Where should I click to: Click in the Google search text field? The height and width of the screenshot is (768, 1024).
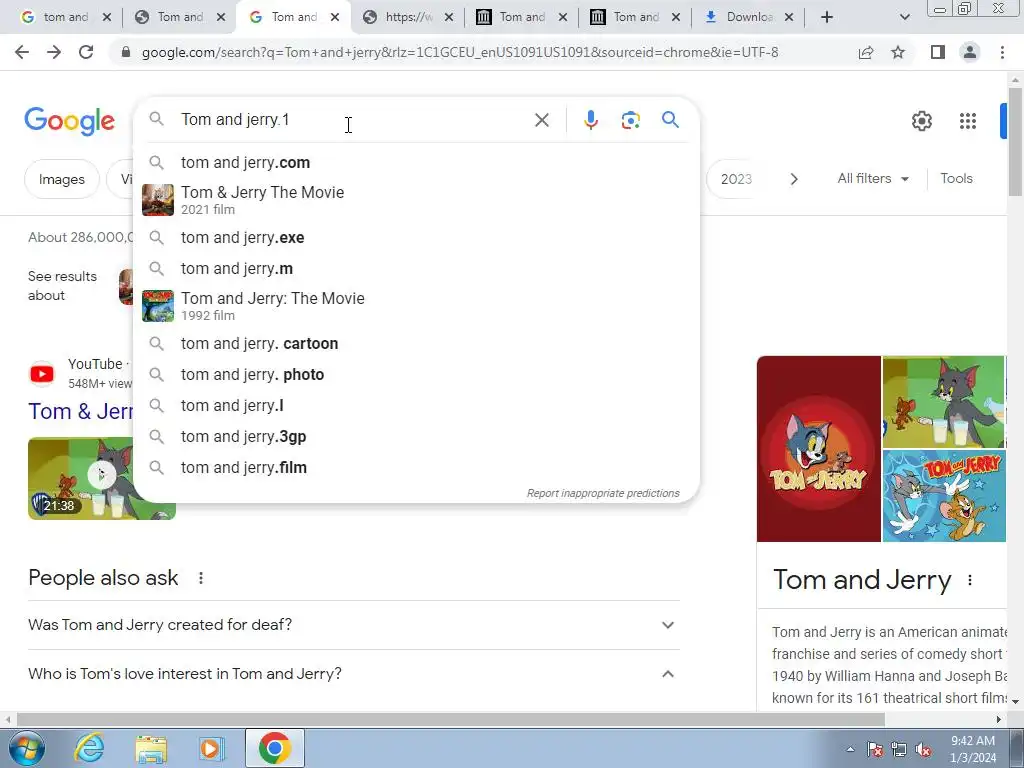353,120
